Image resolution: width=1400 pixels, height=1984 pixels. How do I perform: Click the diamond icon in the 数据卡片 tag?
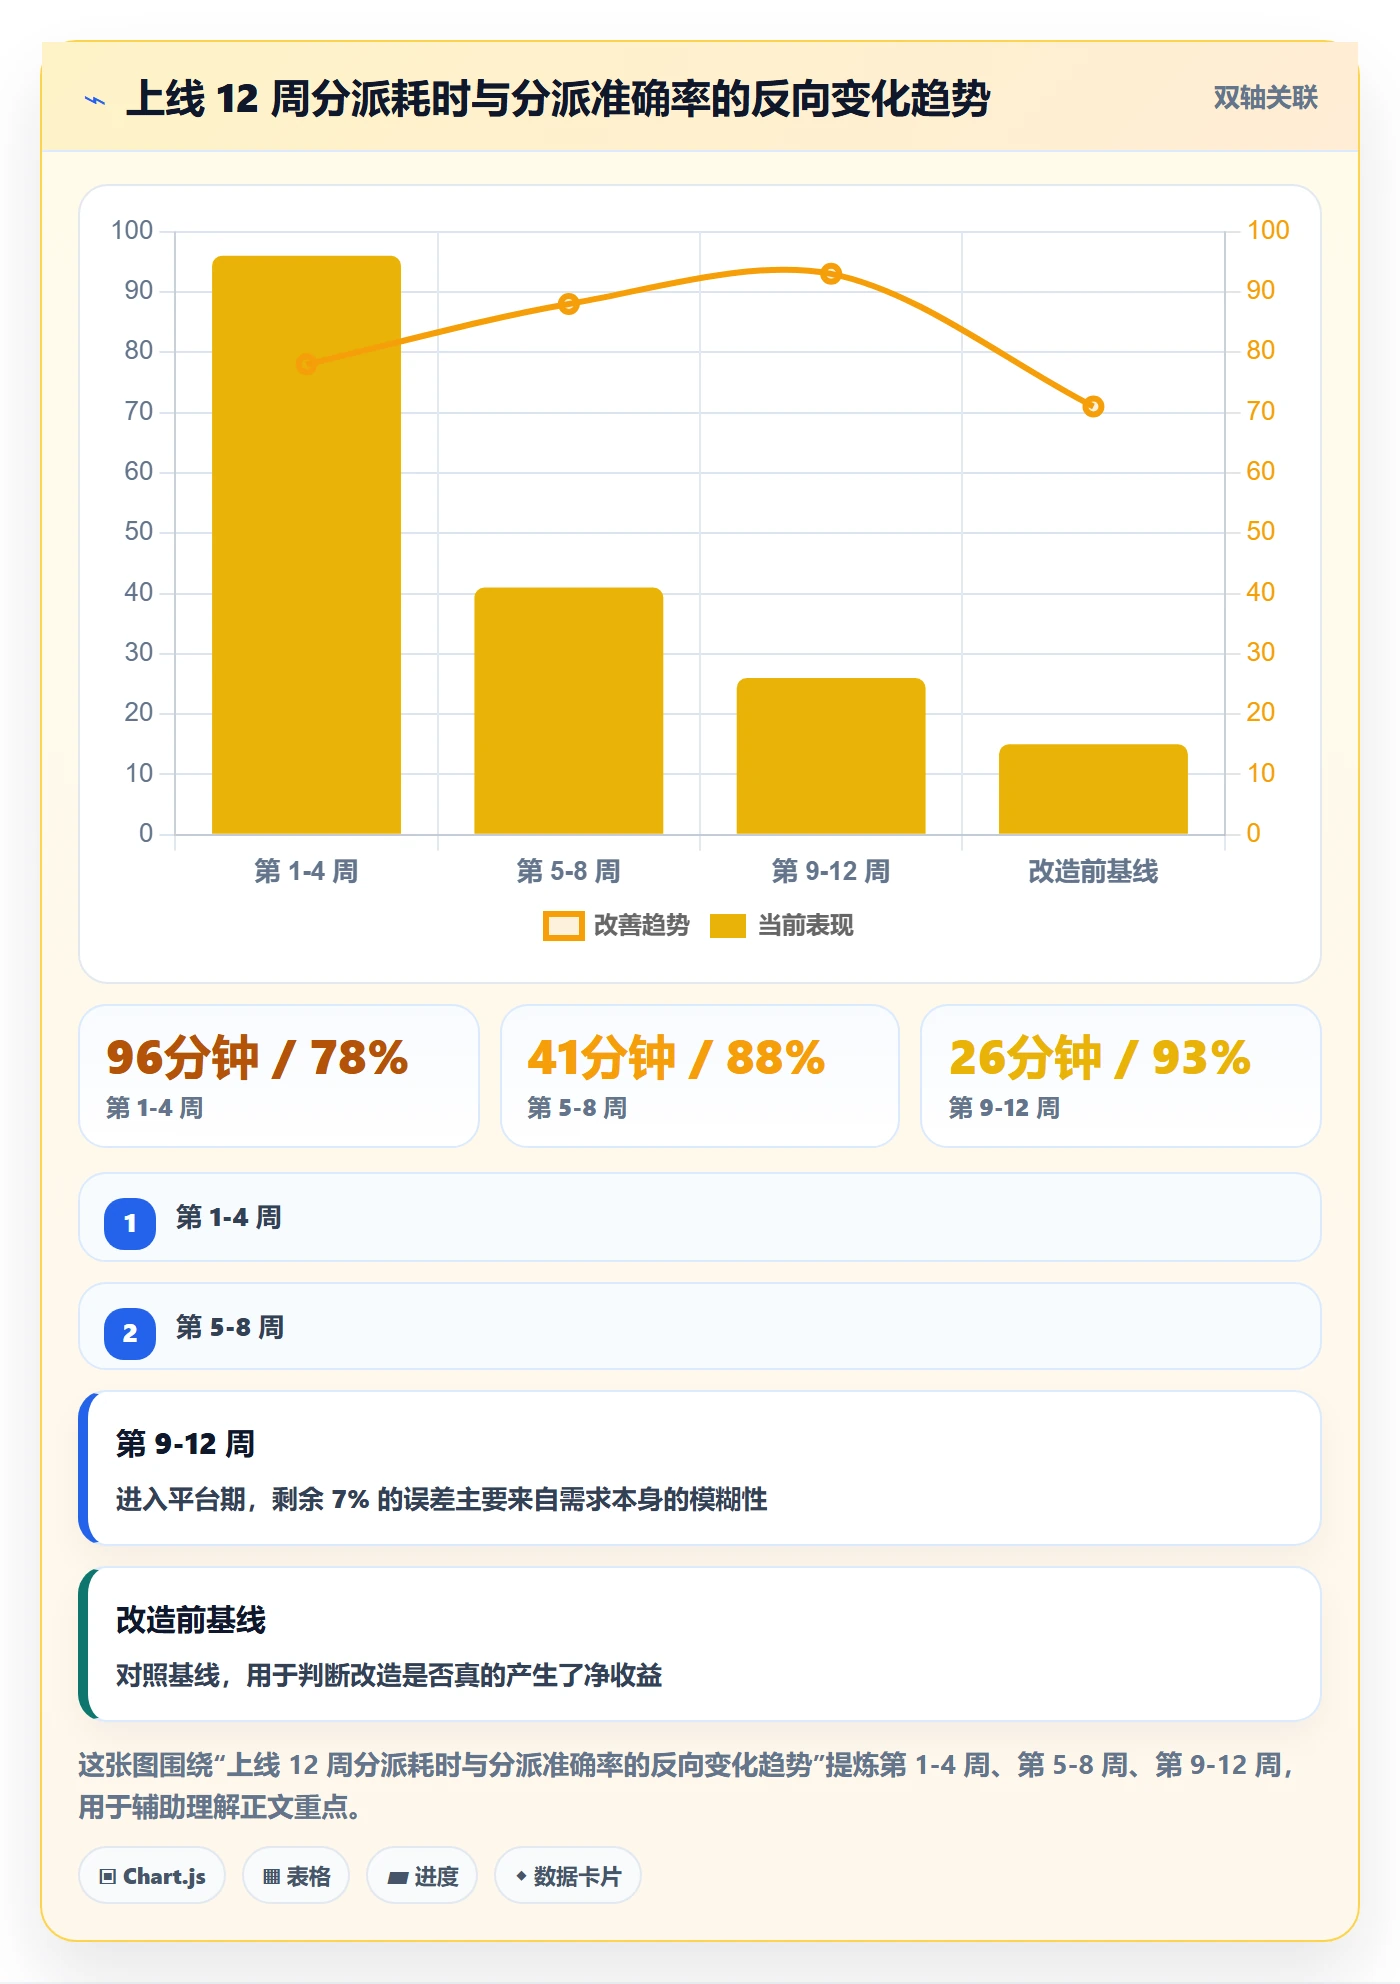(x=521, y=1876)
